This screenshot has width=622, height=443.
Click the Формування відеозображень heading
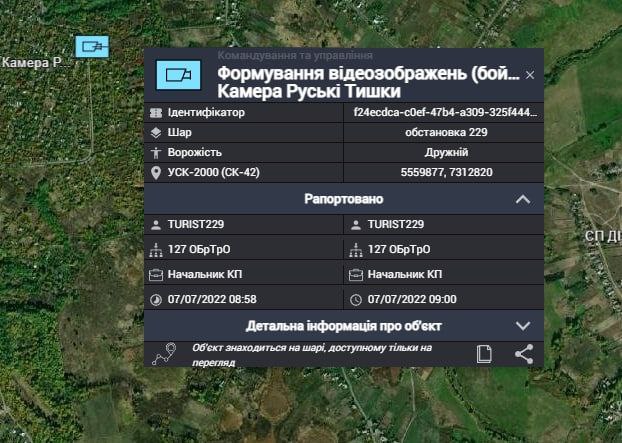click(369, 74)
